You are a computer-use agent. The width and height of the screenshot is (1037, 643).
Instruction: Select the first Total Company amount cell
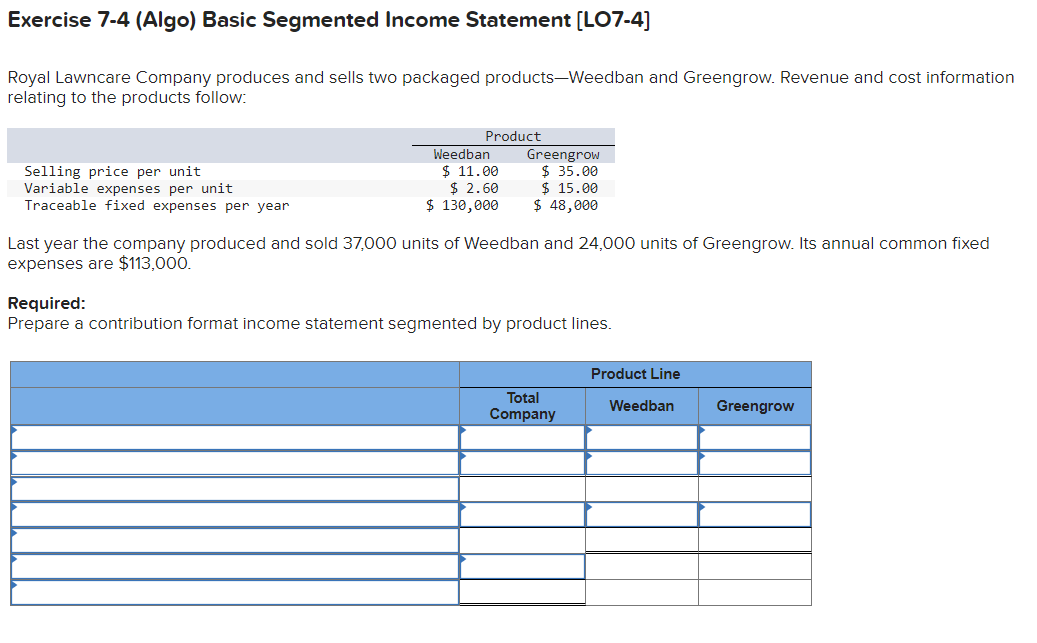coord(521,437)
